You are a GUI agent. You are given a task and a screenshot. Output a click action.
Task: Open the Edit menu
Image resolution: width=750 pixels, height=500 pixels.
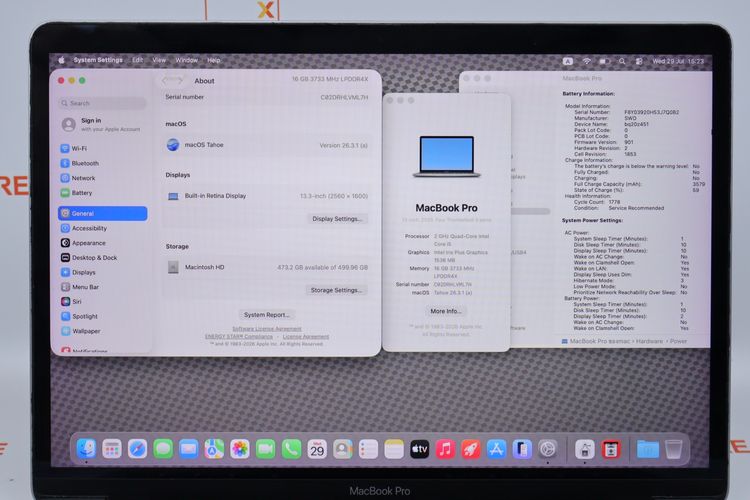[138, 60]
